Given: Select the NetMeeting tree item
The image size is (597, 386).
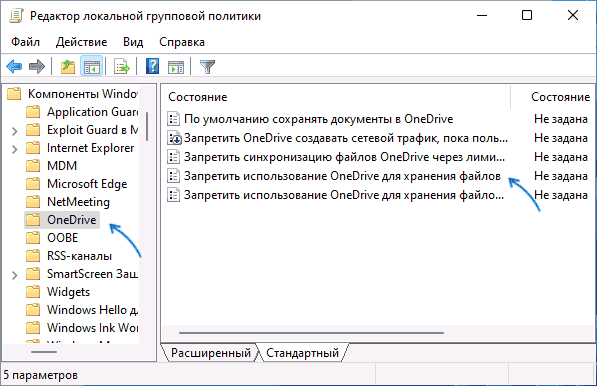Looking at the screenshot, I should 78,202.
